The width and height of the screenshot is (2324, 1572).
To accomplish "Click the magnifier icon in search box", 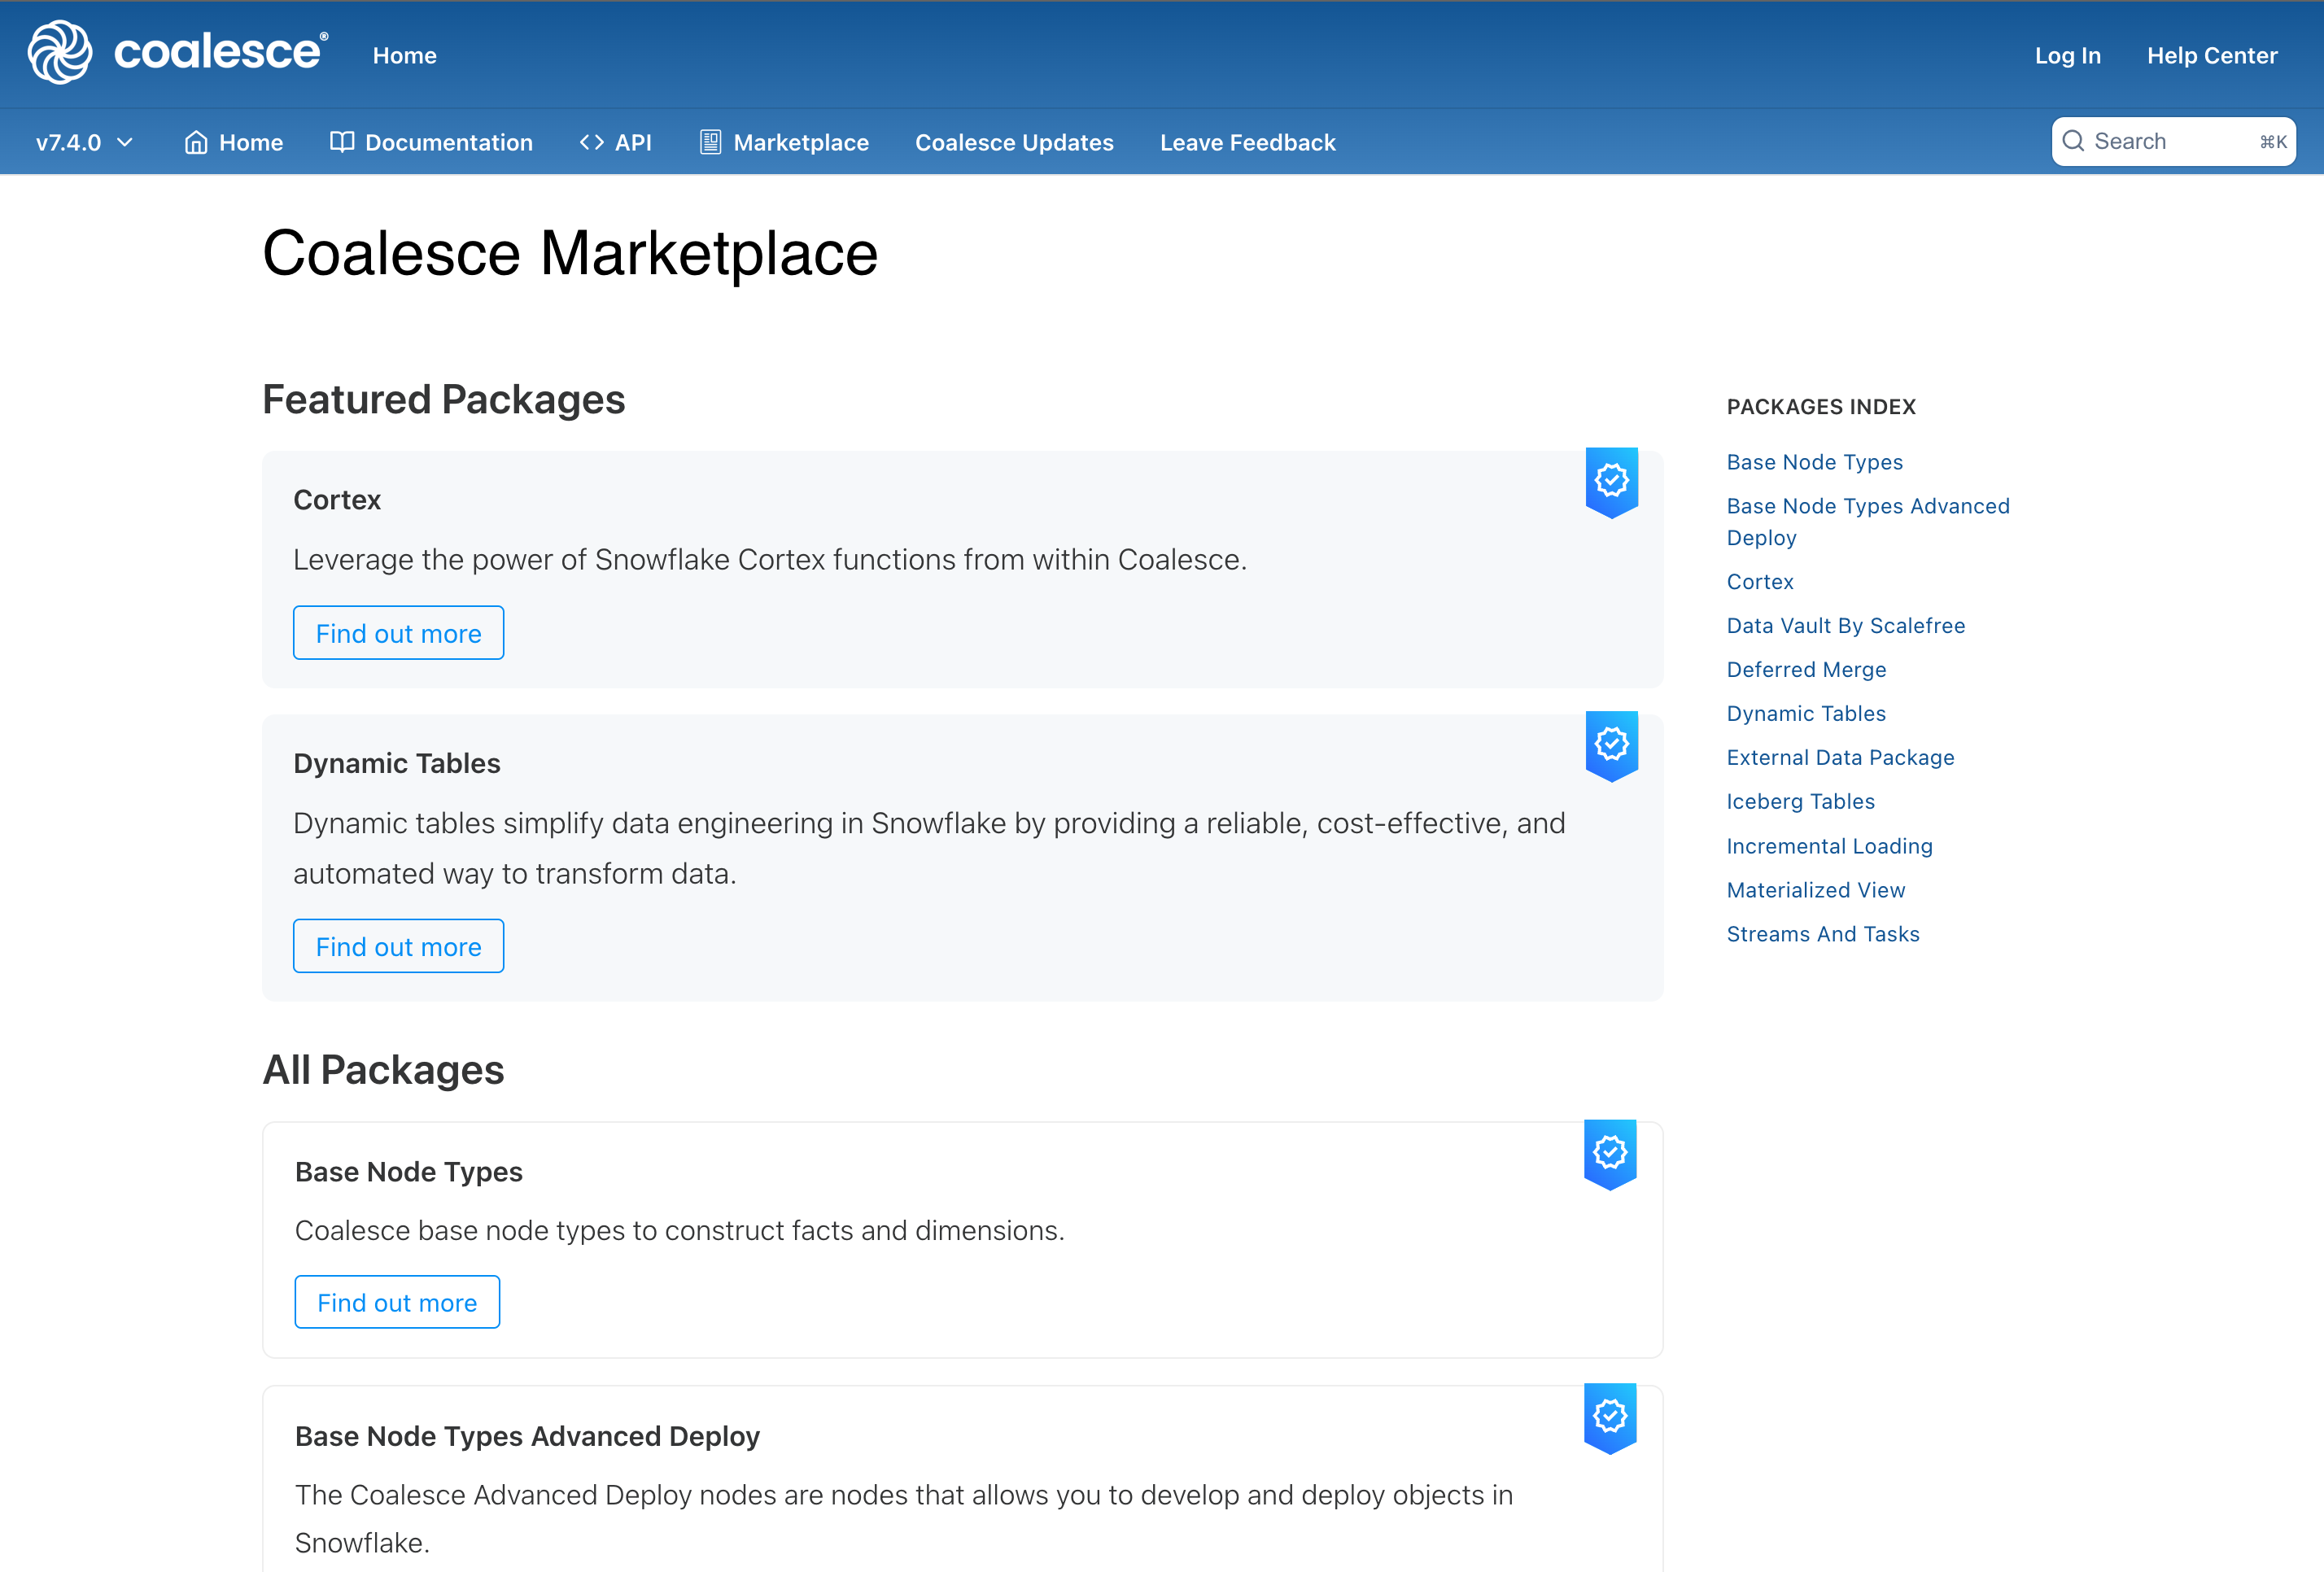I will click(2073, 141).
